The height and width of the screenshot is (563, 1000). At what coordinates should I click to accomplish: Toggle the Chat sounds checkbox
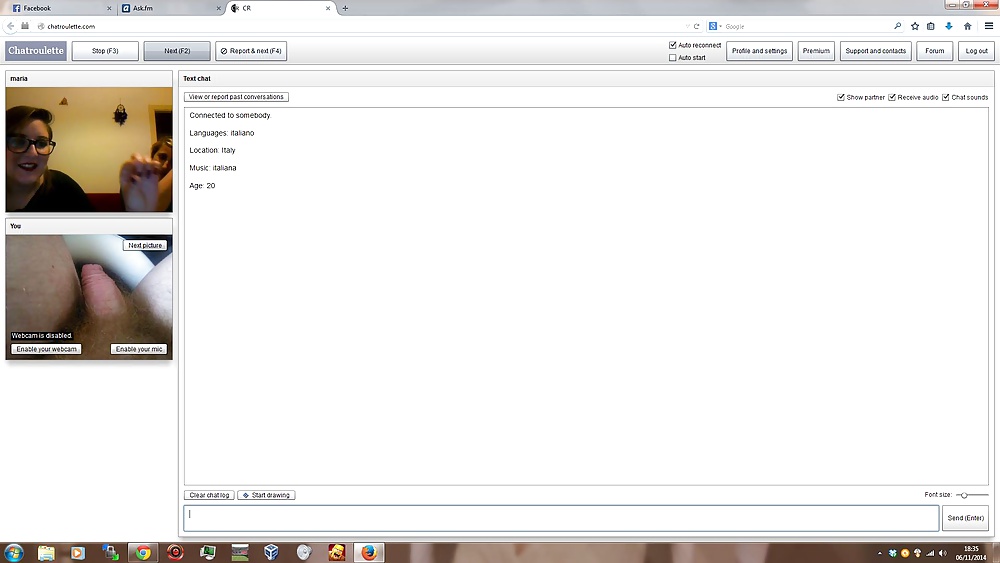tap(946, 97)
